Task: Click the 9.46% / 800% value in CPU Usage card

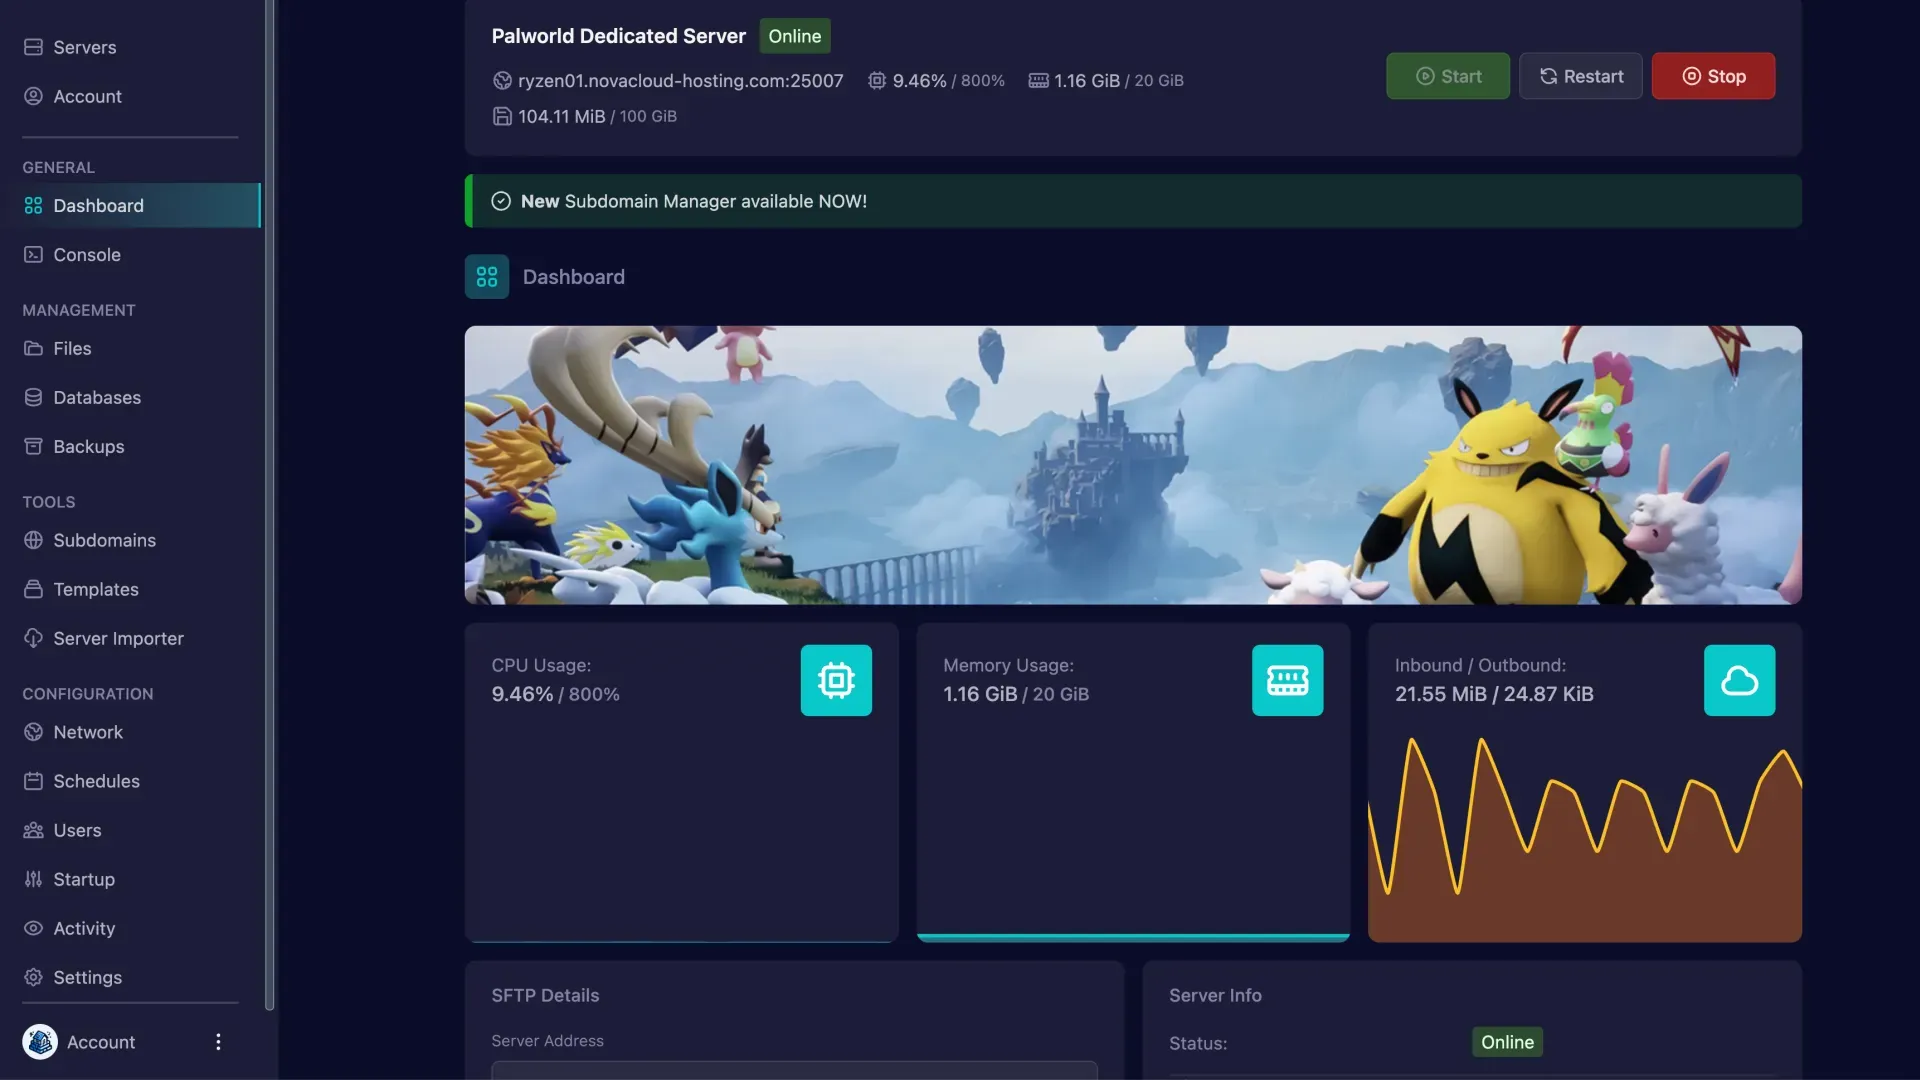Action: [x=555, y=694]
